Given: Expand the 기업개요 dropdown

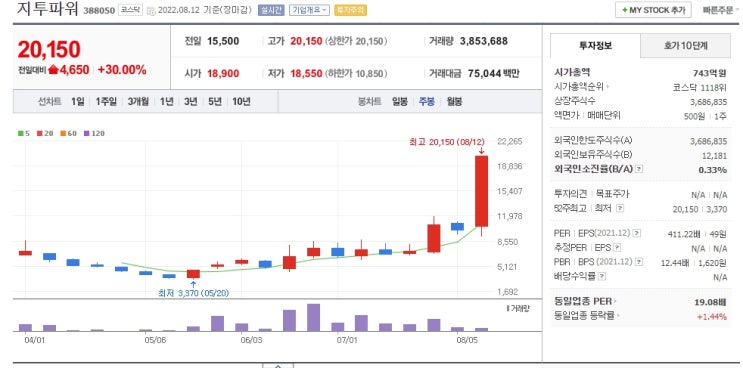Looking at the screenshot, I should (309, 10).
